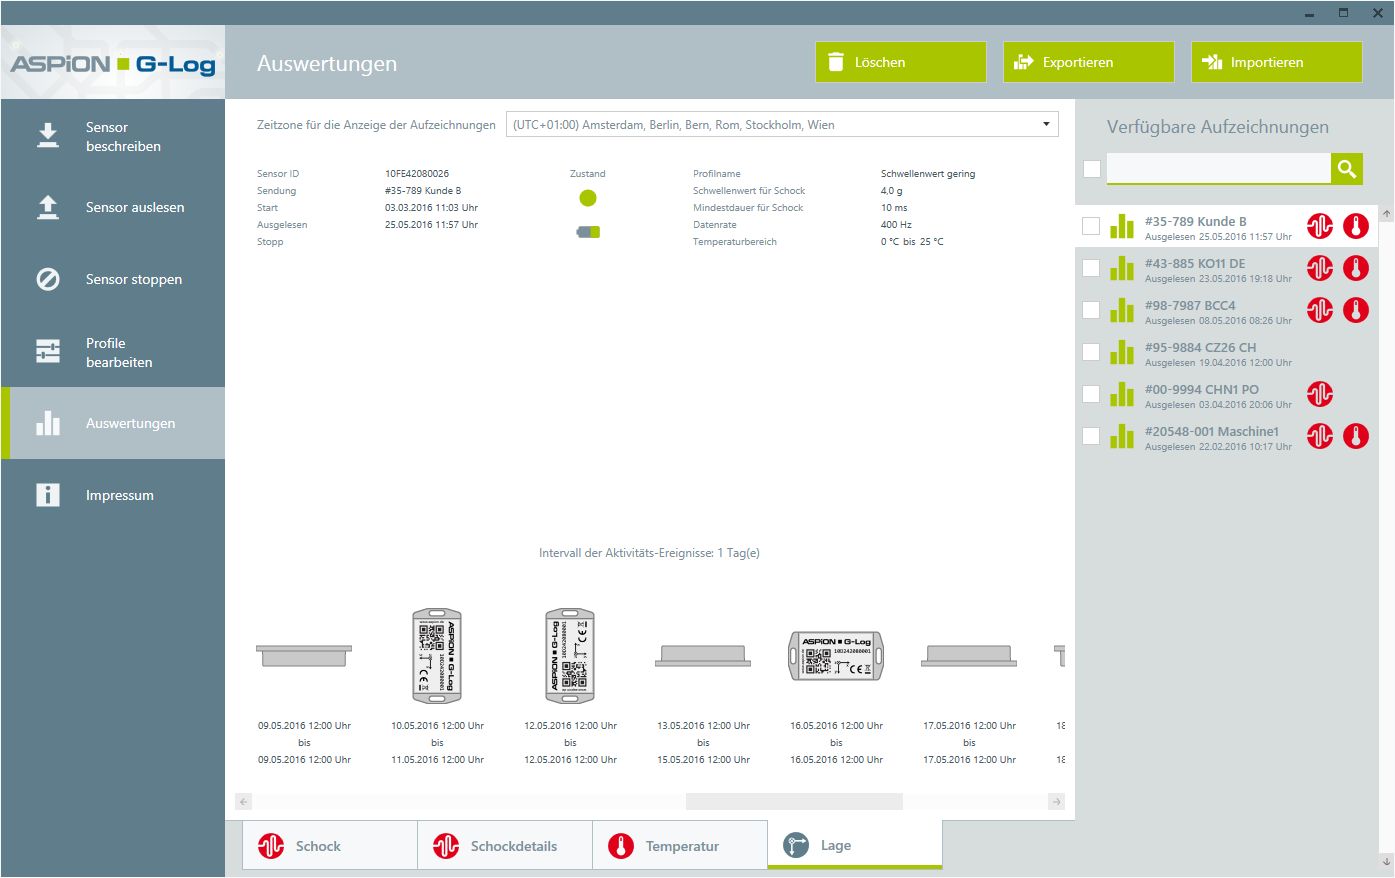Viewport: 1395px width, 878px height.
Task: Click the Schwellenwert gering profile name
Action: tap(928, 174)
